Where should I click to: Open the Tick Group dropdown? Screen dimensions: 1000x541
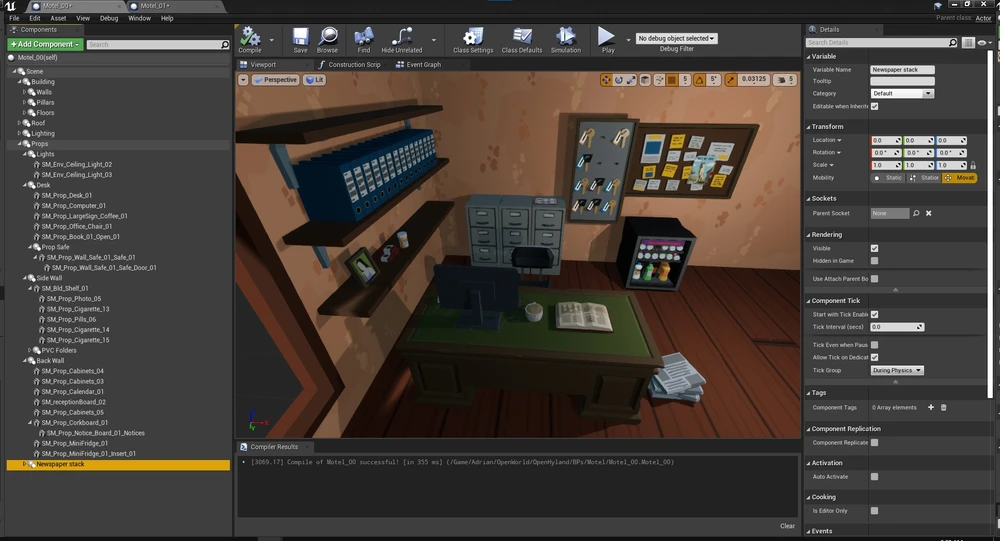897,370
